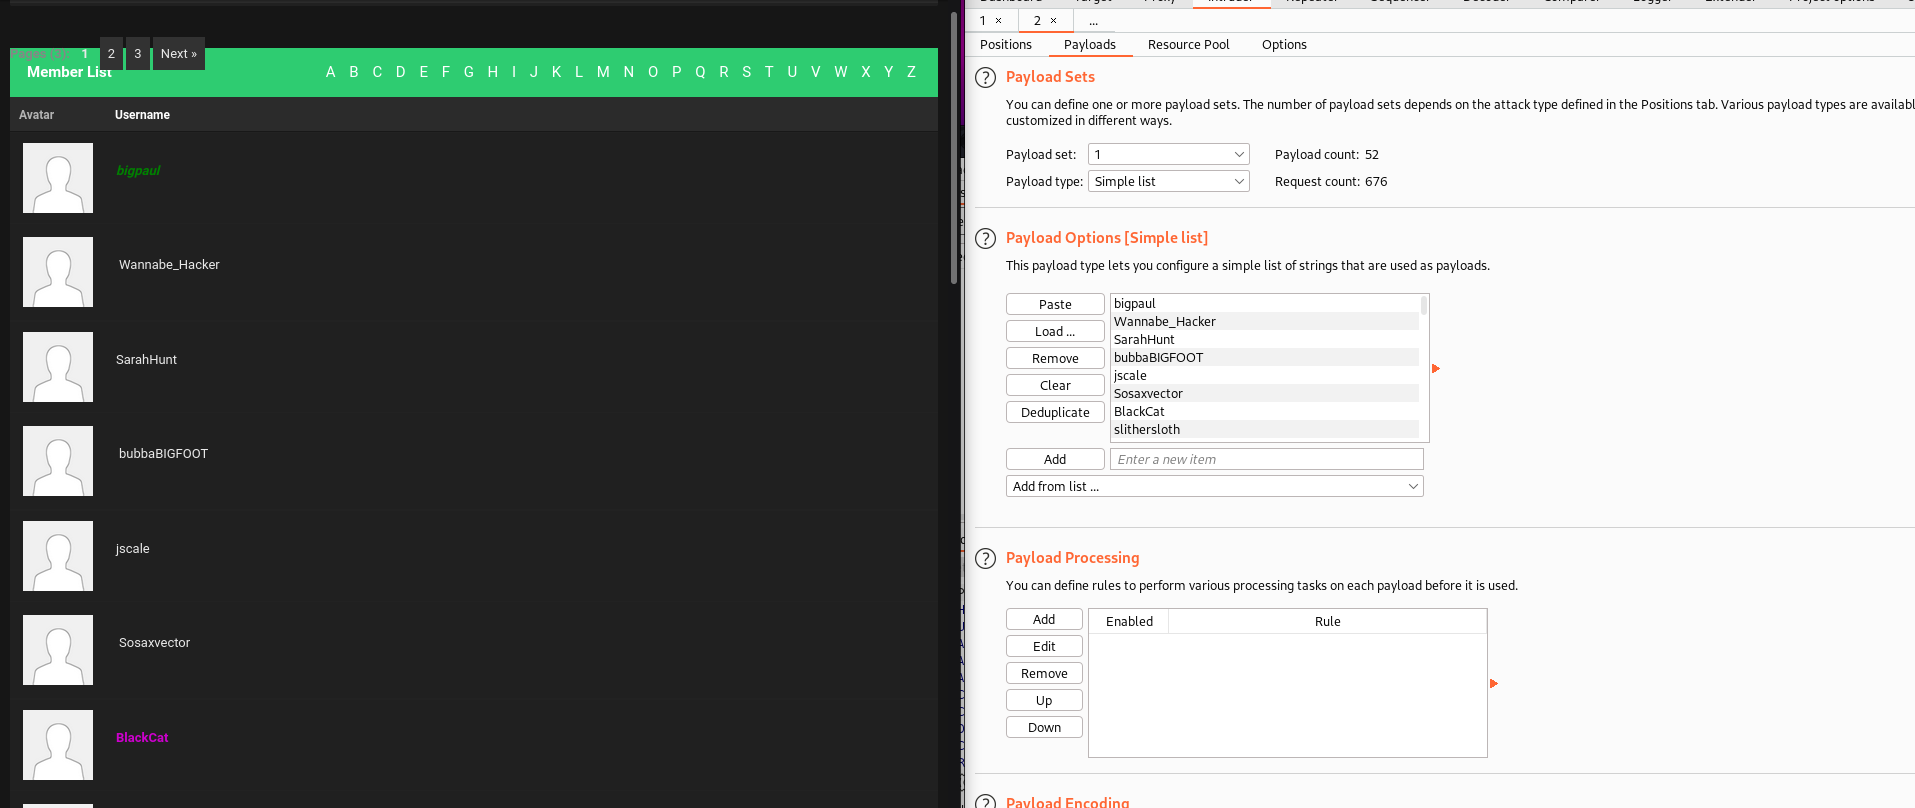
Task: Click the orange arrow beside the rules table
Action: click(1493, 684)
